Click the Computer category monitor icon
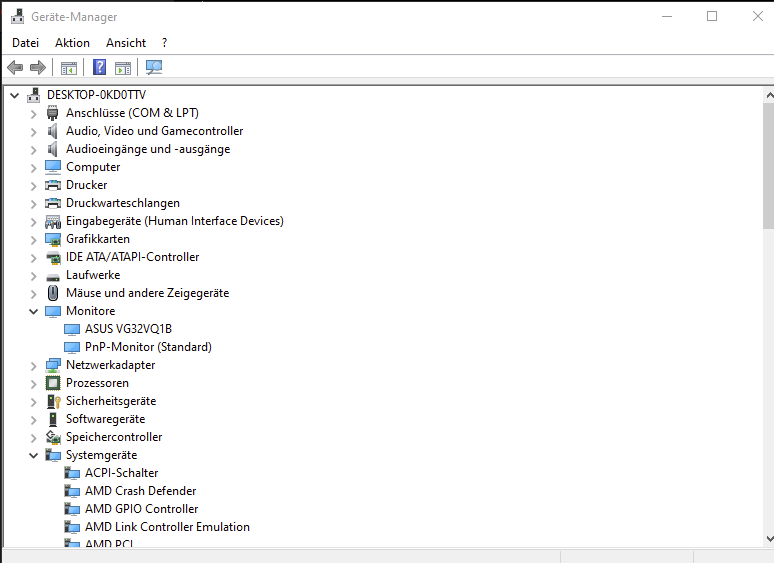774x563 pixels. coord(53,167)
